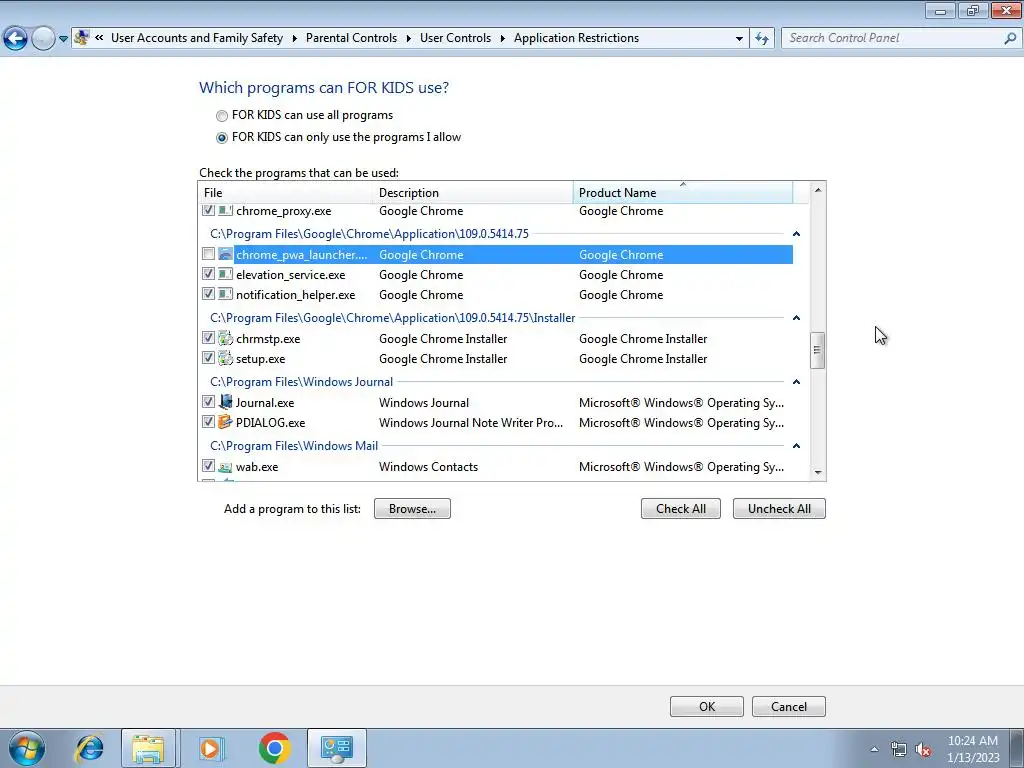Check chrome_pwa_launcher.exe checkbox
Viewport: 1024px width, 768px height.
208,253
